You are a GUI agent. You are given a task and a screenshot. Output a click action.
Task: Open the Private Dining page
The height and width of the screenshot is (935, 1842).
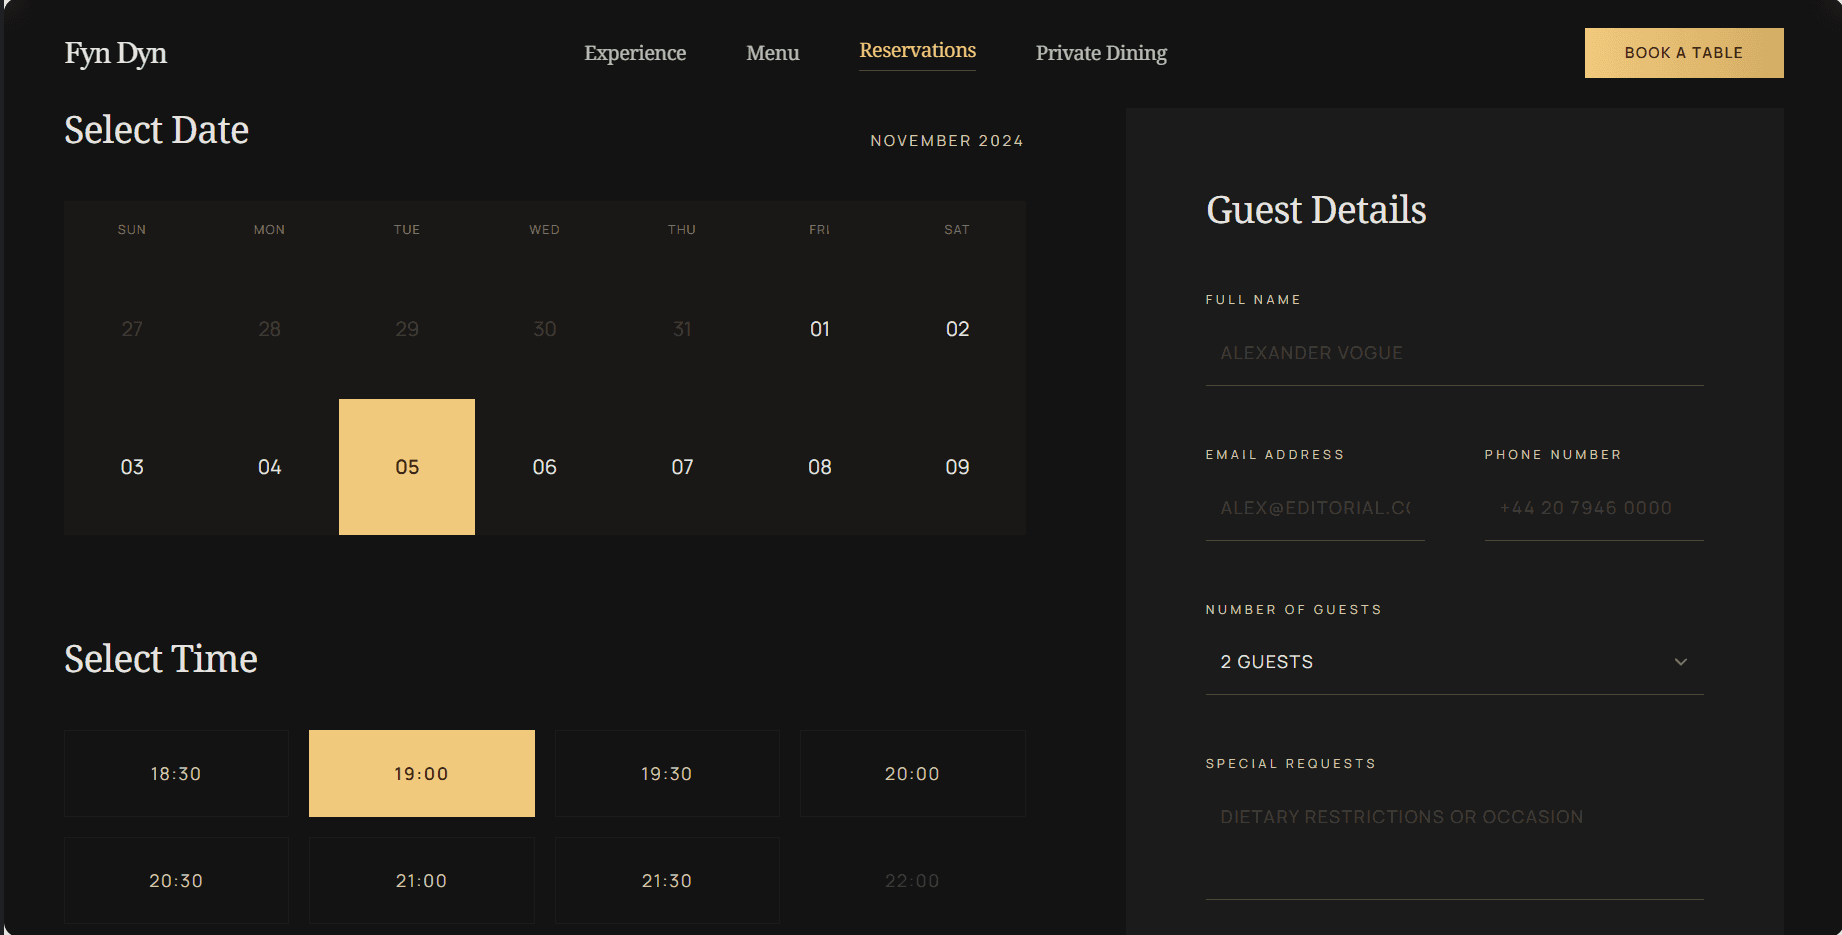click(1101, 52)
